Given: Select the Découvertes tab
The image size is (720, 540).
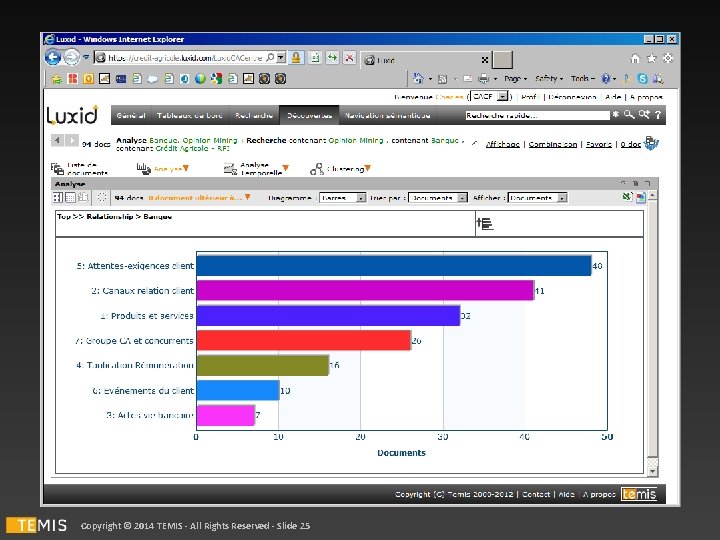Looking at the screenshot, I should (x=309, y=115).
